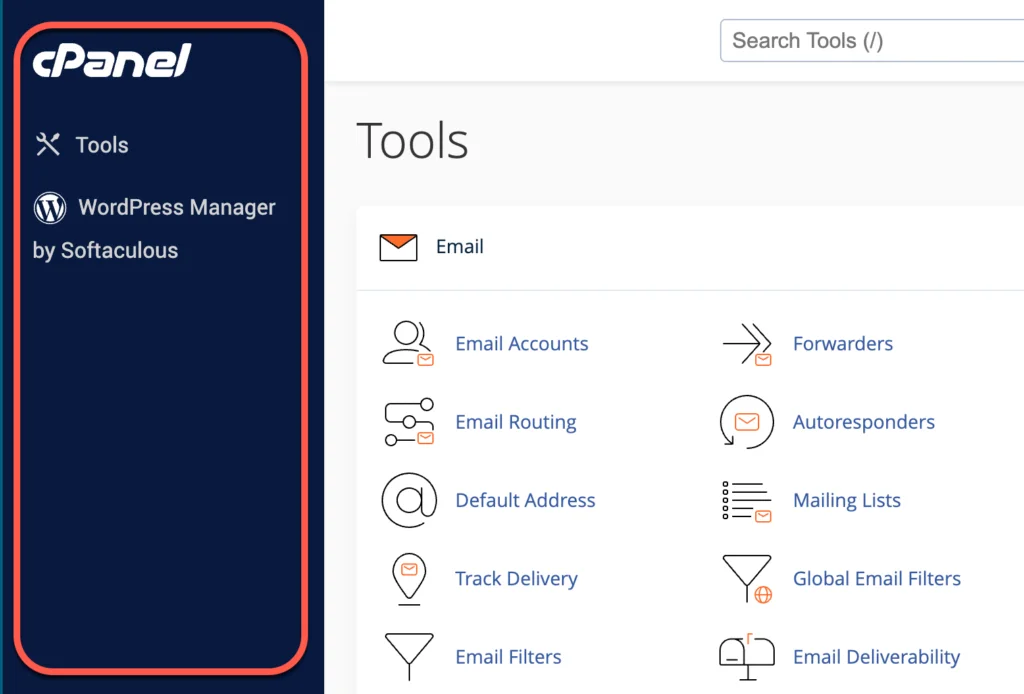Click the Email Accounts icon
The image size is (1024, 694).
coord(408,343)
